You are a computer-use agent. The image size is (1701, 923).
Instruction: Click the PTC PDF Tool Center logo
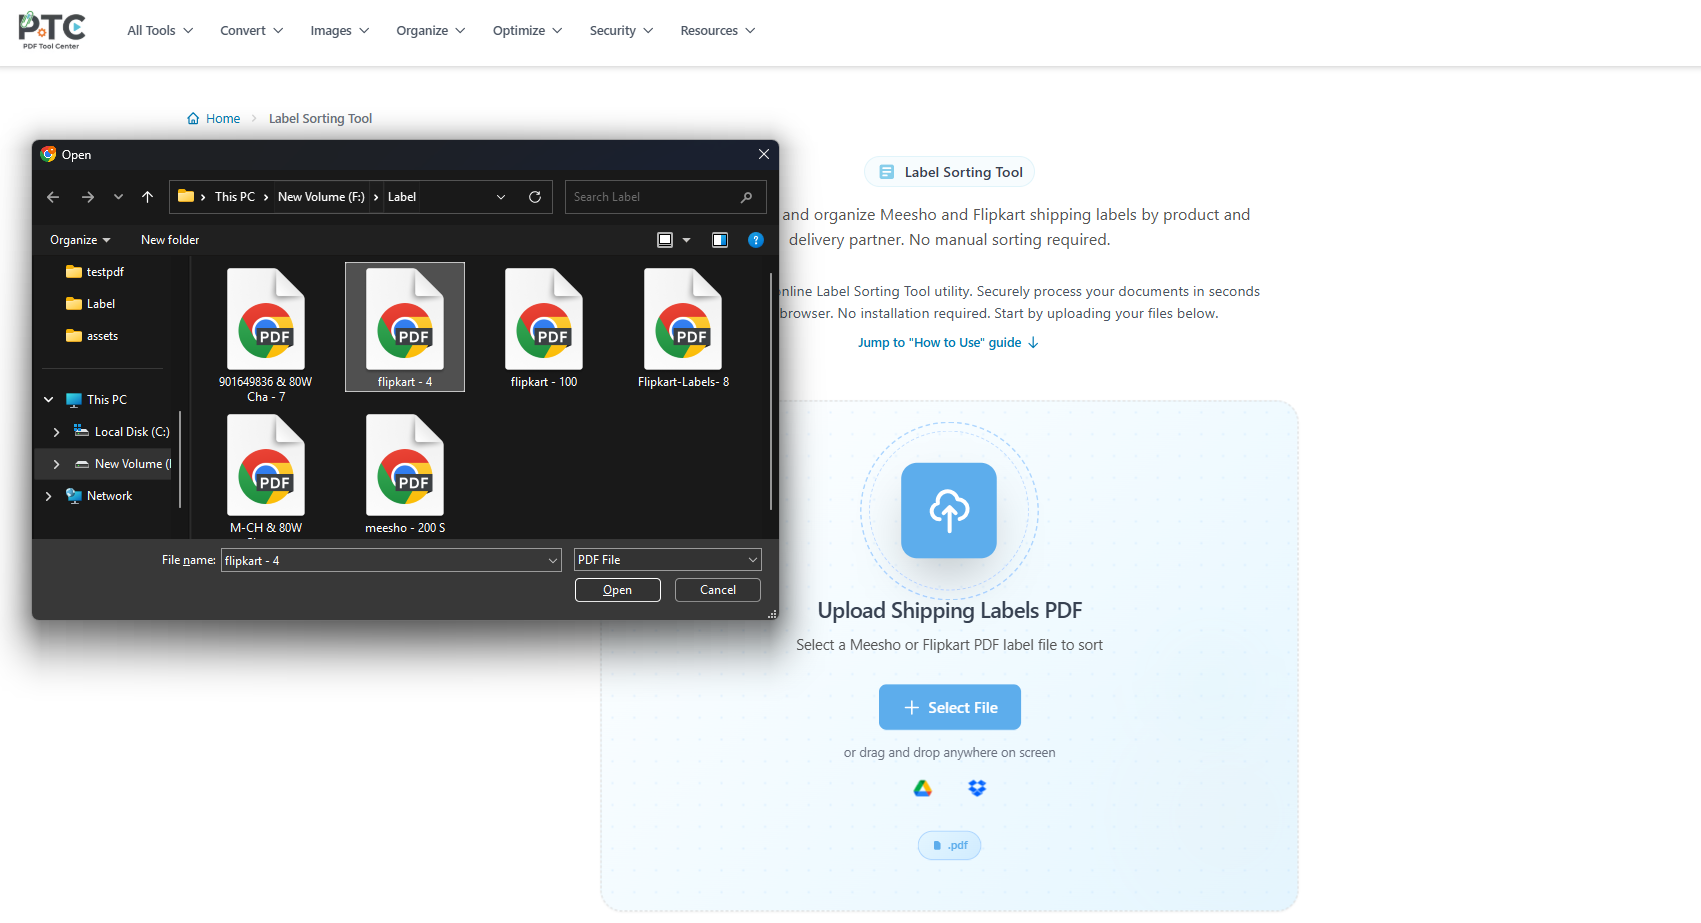(52, 30)
